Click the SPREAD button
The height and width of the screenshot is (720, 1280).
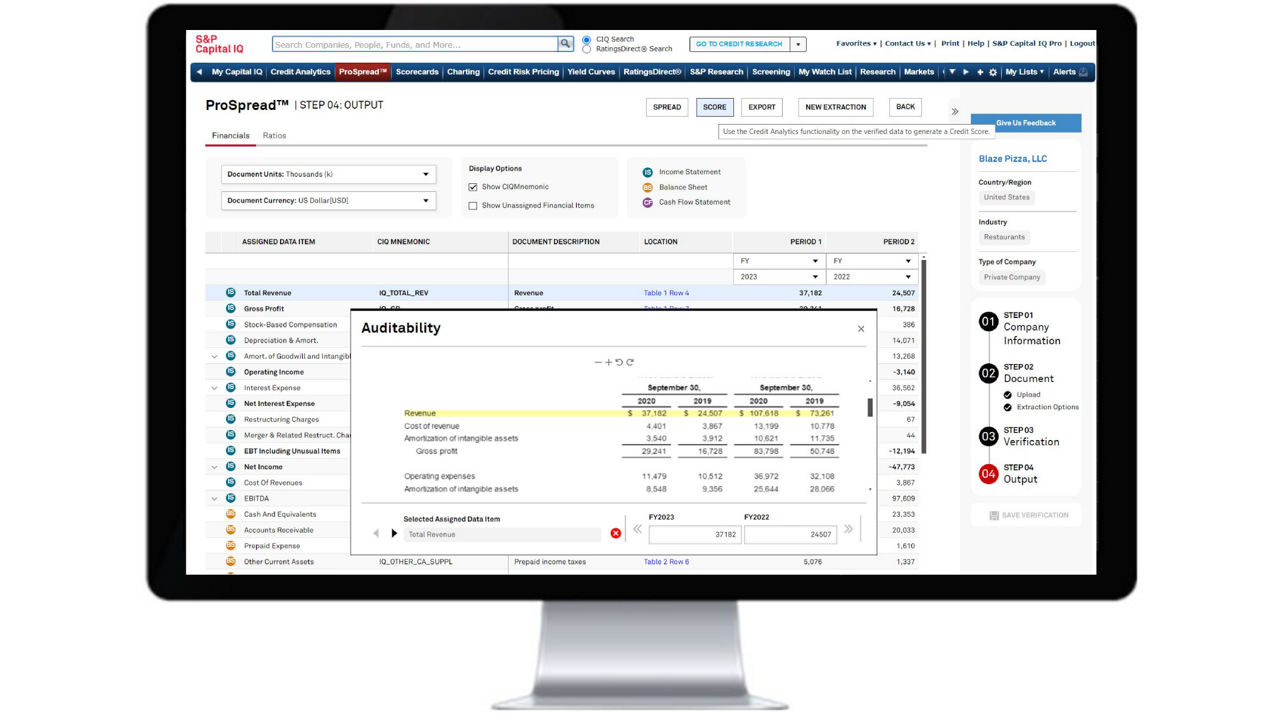[667, 107]
